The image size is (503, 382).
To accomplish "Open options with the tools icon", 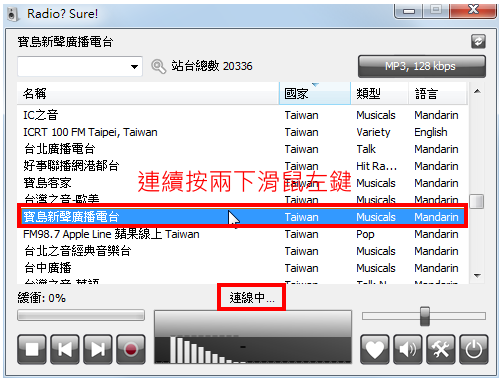I will click(x=441, y=349).
